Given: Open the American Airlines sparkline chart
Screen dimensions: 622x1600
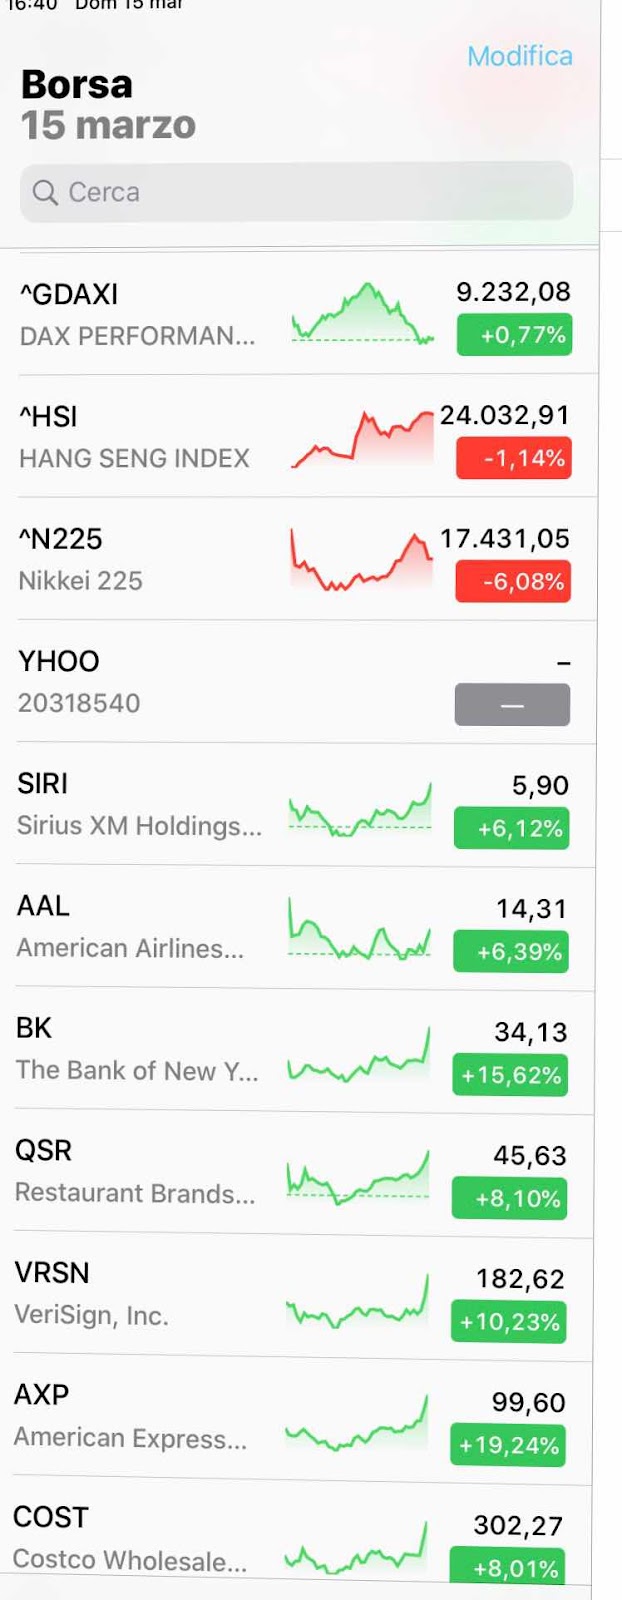Looking at the screenshot, I should point(359,929).
